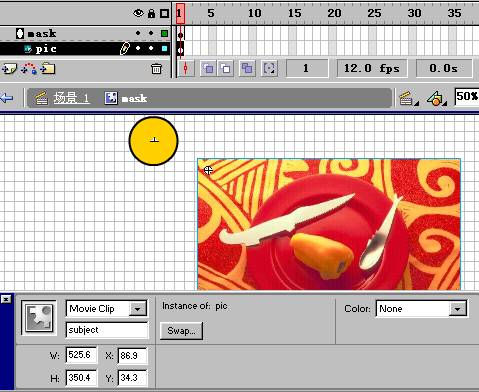Click frame 20 on the timeline ruler
Image resolution: width=479 pixels, height=392 pixels.
pyautogui.click(x=334, y=13)
